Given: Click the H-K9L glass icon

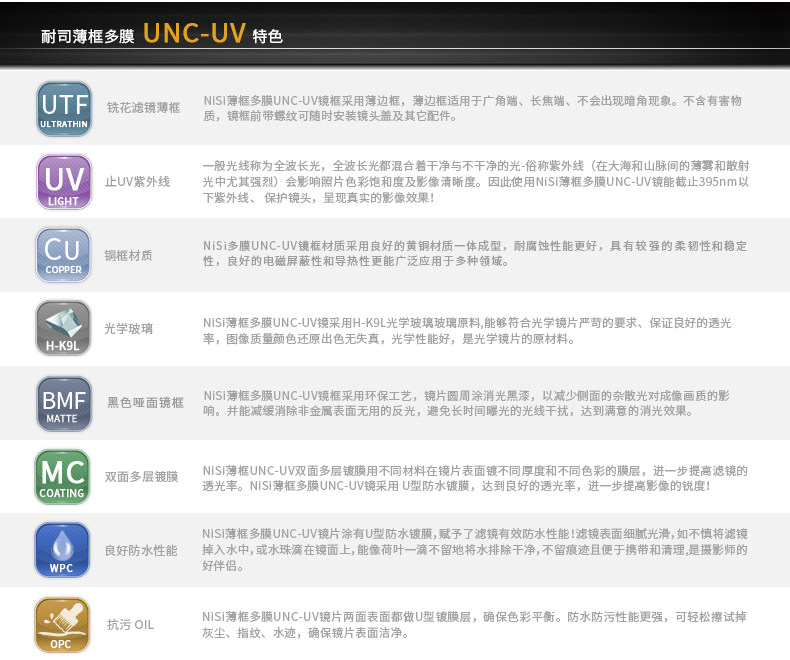Looking at the screenshot, I should click(x=63, y=328).
